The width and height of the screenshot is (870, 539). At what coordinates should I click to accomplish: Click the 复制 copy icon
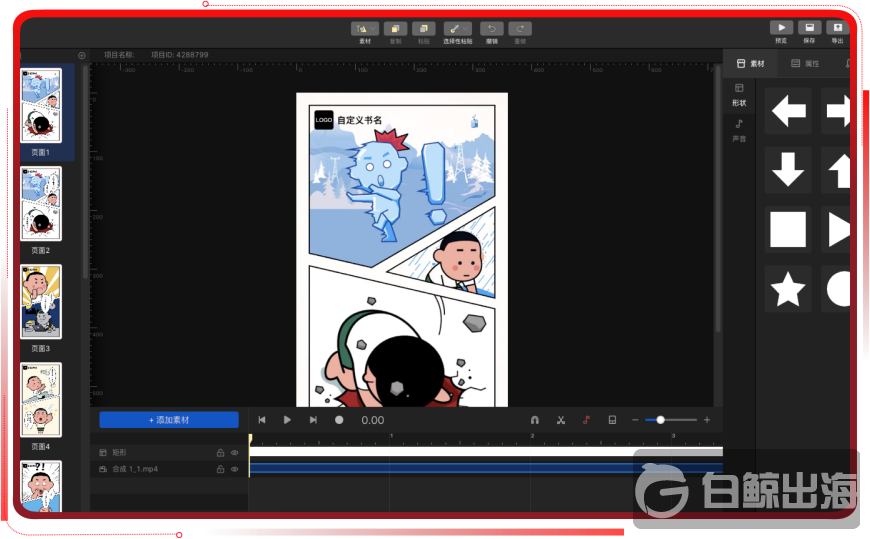395,29
